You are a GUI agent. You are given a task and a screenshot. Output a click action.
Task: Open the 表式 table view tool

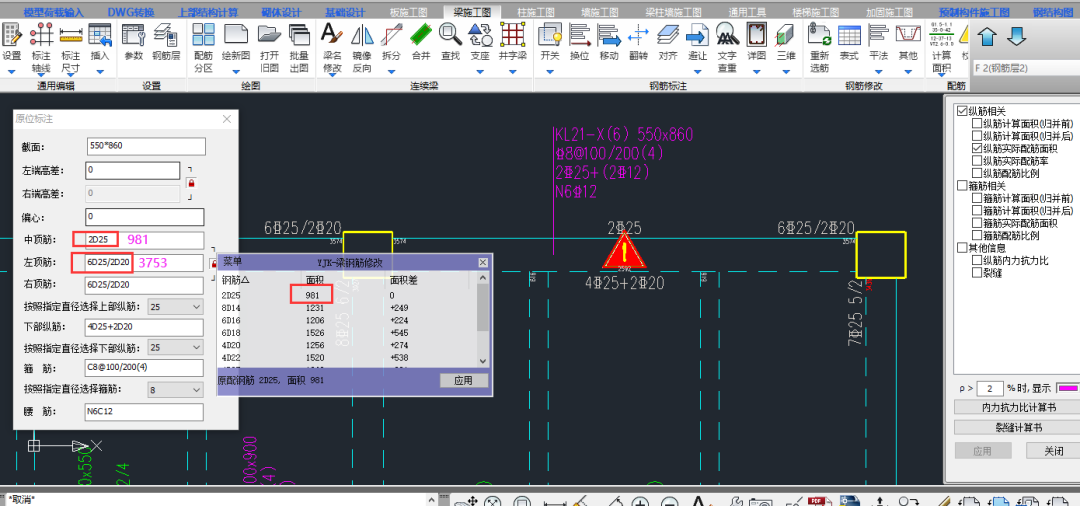point(849,41)
